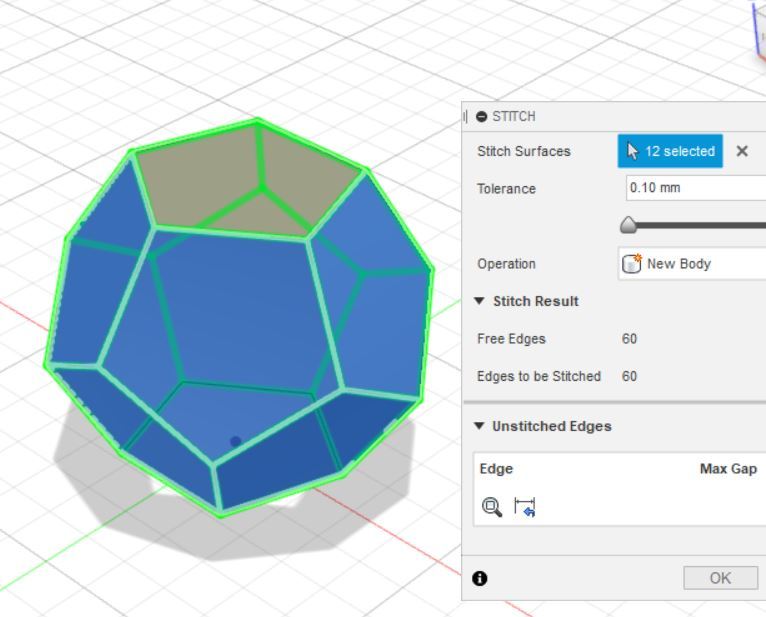Image resolution: width=766 pixels, height=617 pixels.
Task: Open the Operation New Body dropdown
Action: pyautogui.click(x=692, y=264)
